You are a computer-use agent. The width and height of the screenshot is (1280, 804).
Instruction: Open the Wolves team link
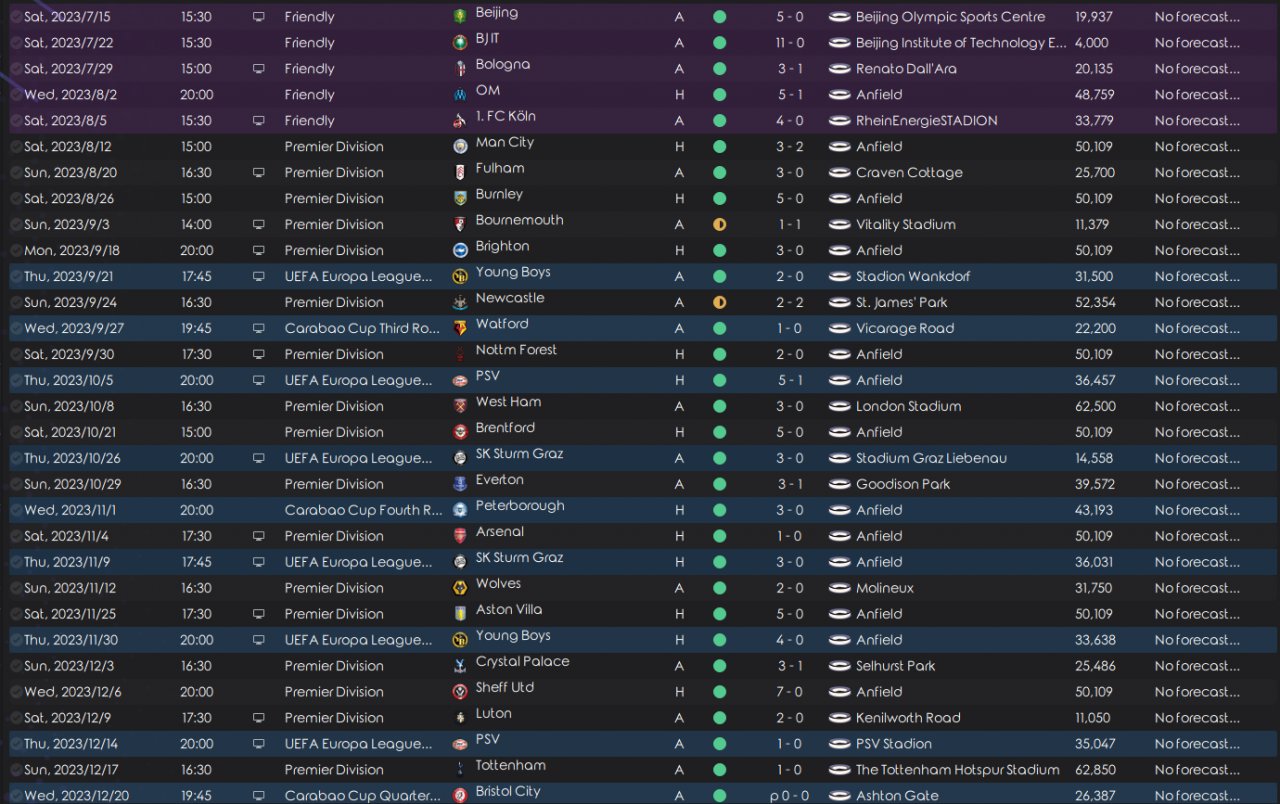pos(498,584)
